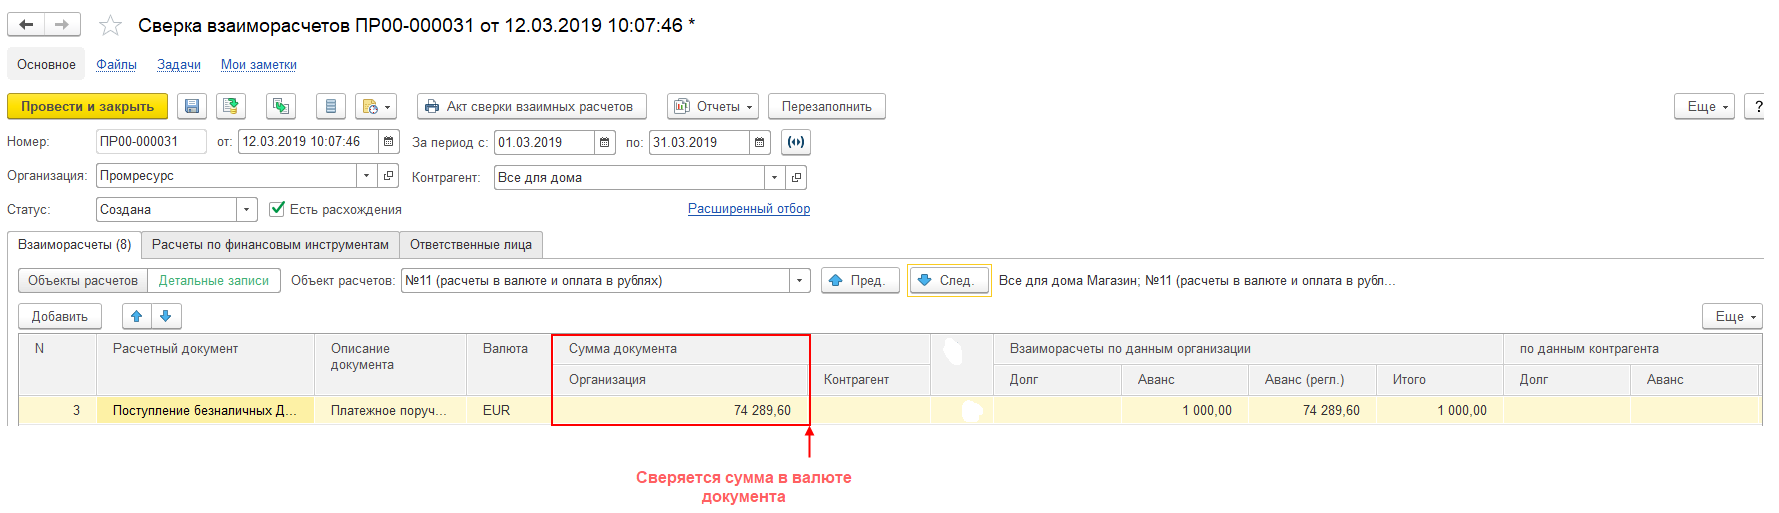Open the table Еще menu
1779x513 pixels.
pyautogui.click(x=1733, y=316)
